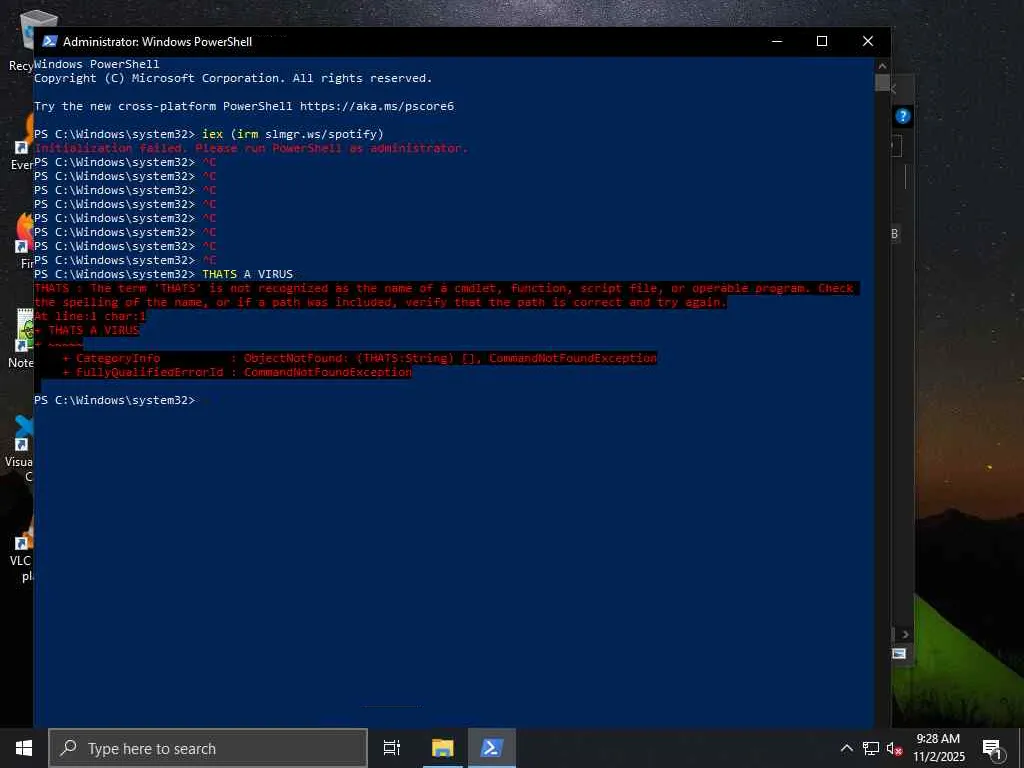Open Task View from the taskbar
1024x768 pixels.
(391, 748)
